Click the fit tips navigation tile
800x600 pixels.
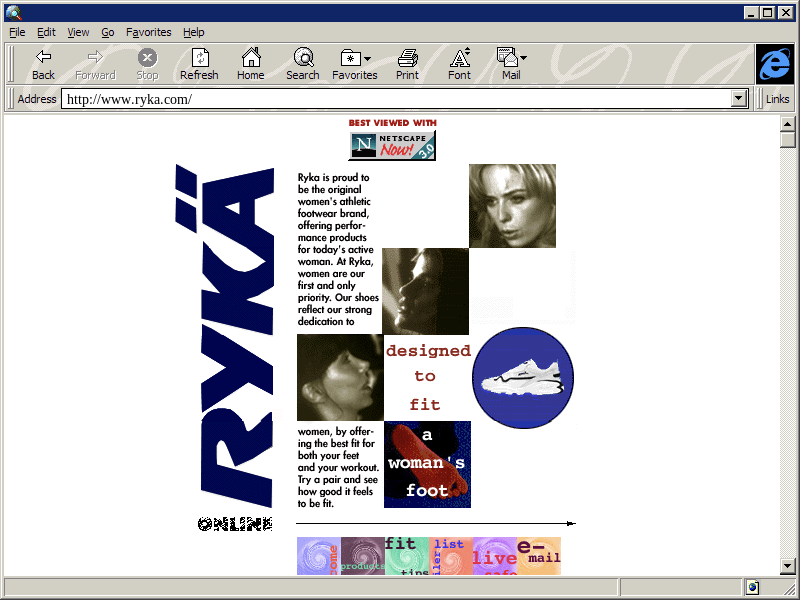tap(406, 556)
